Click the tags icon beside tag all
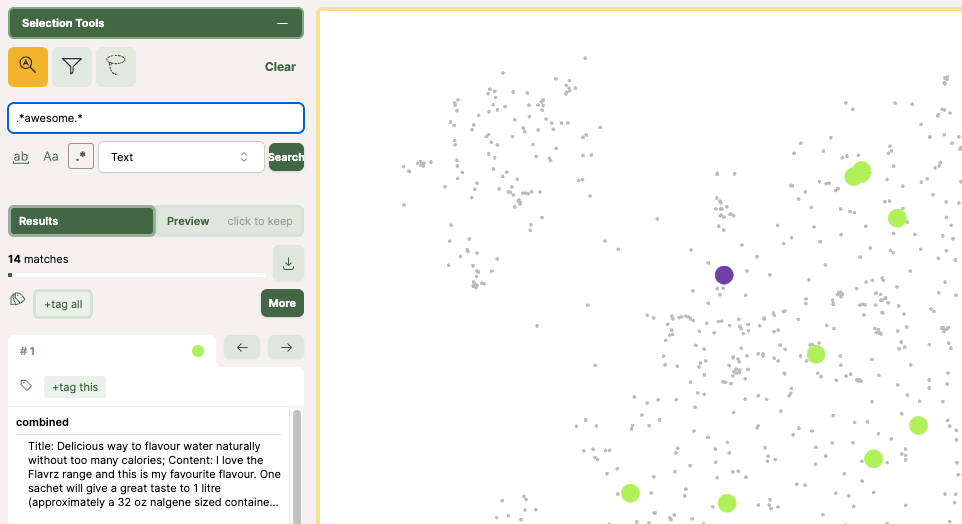This screenshot has height=524, width=962. click(x=17, y=299)
